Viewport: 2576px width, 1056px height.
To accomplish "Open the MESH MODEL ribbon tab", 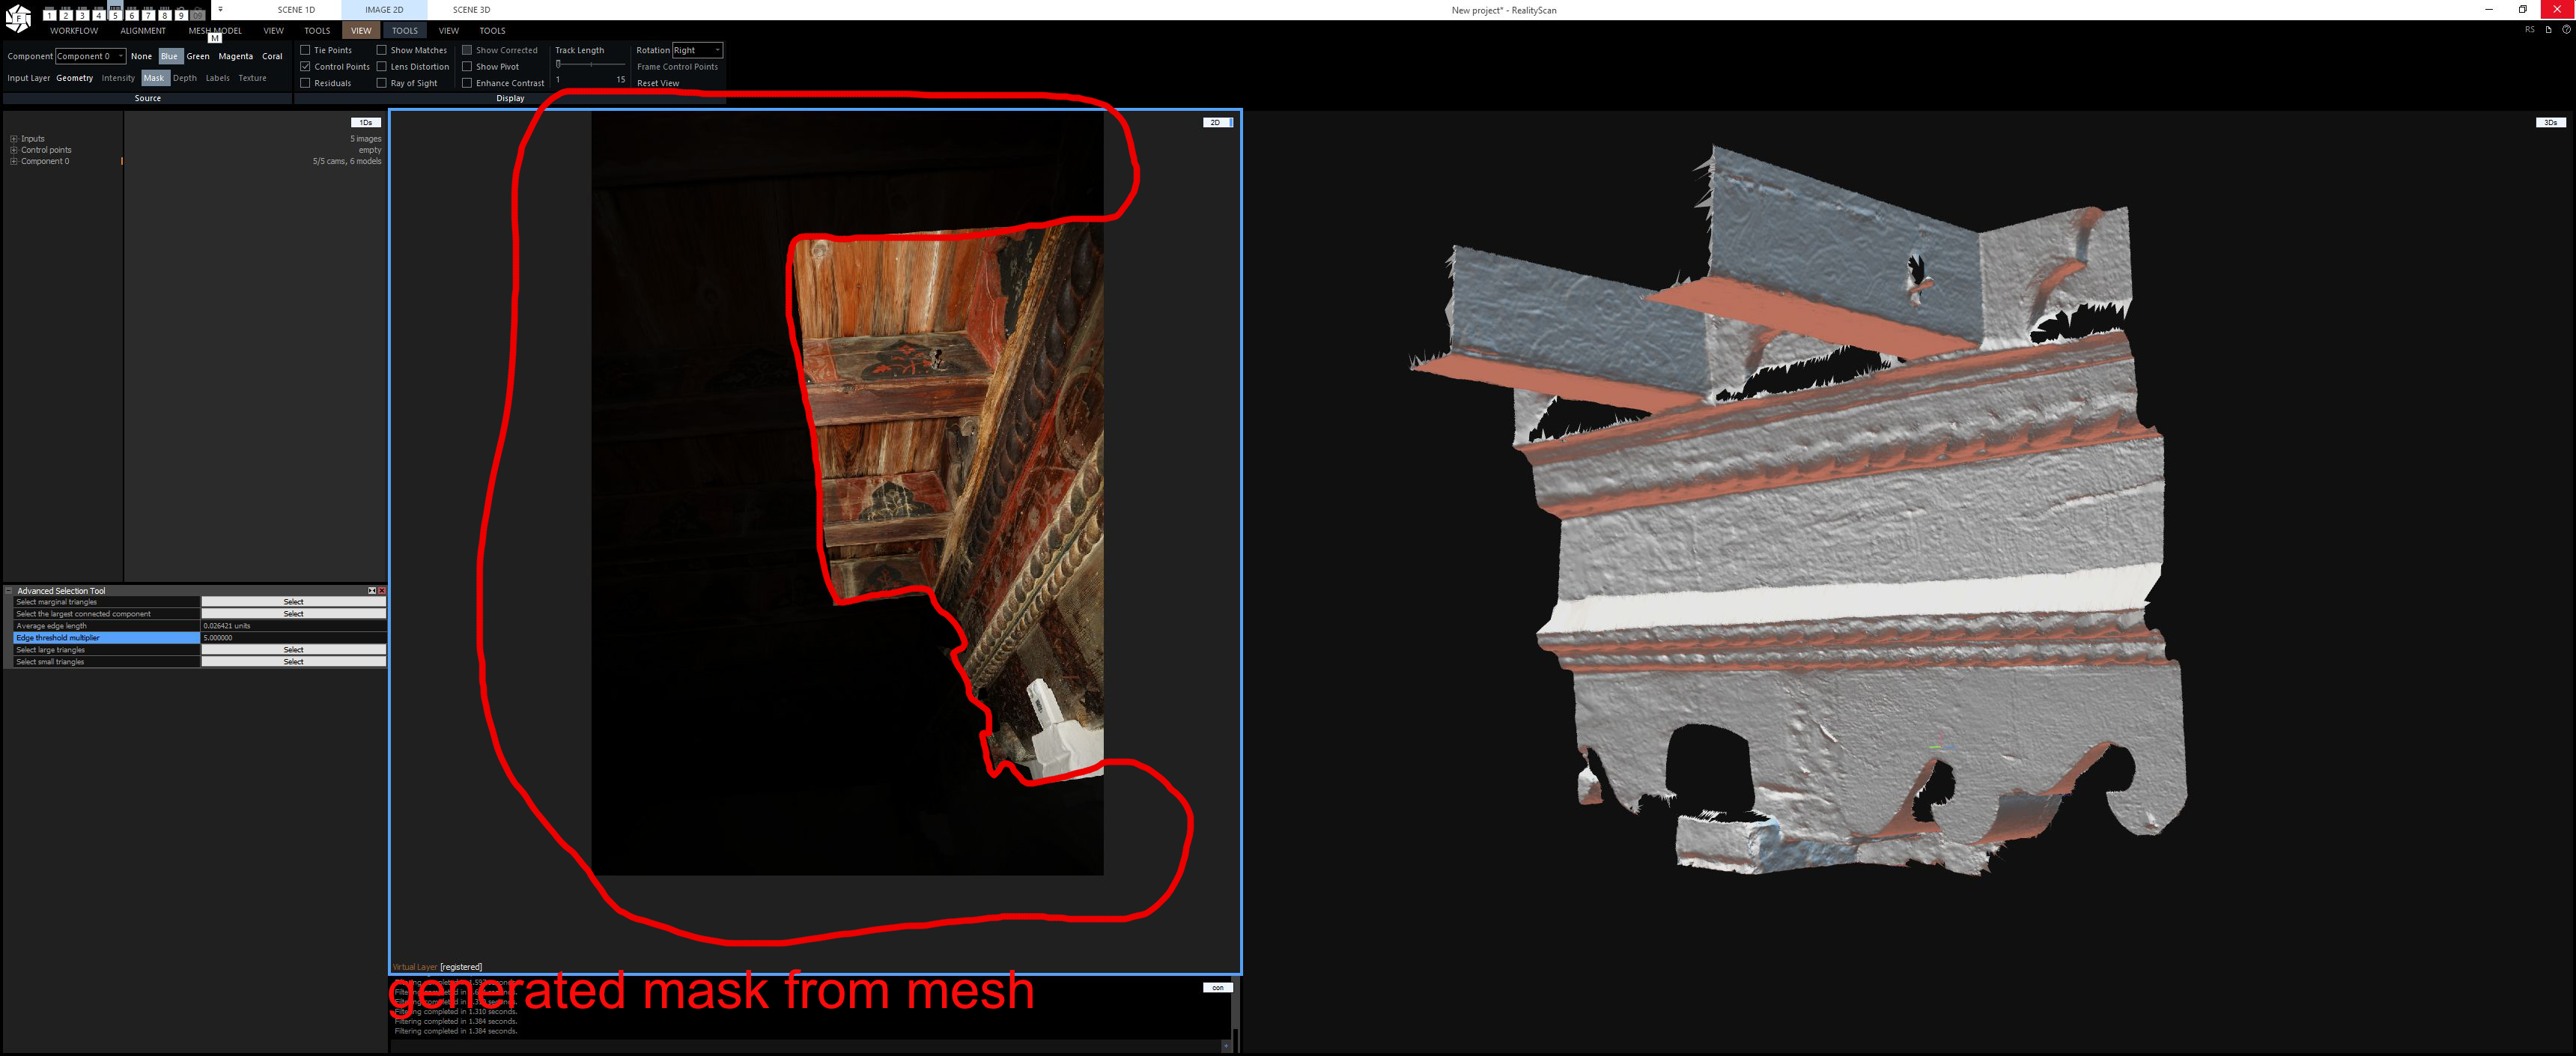I will tap(215, 31).
